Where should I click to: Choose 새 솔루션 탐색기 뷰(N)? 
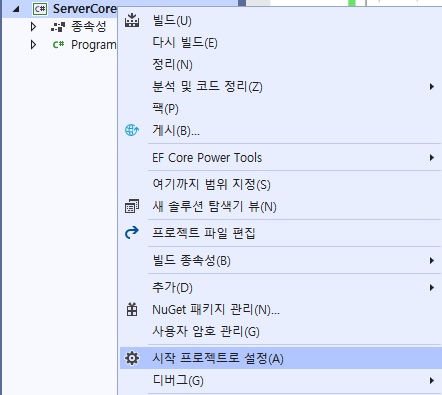(280, 206)
